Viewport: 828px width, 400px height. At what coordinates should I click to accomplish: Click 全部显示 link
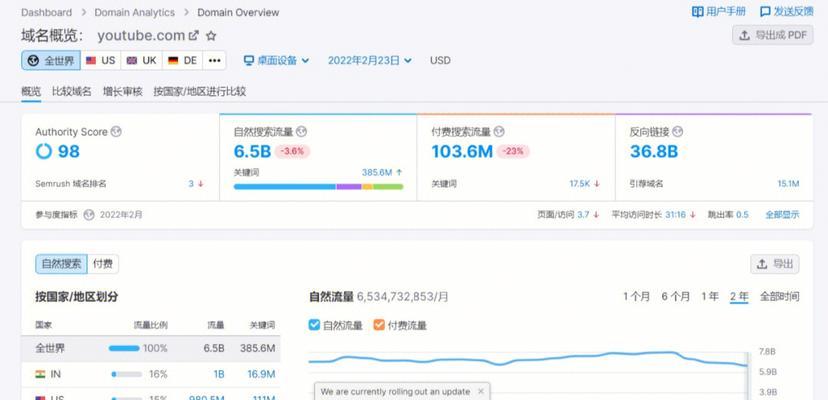pyautogui.click(x=783, y=215)
